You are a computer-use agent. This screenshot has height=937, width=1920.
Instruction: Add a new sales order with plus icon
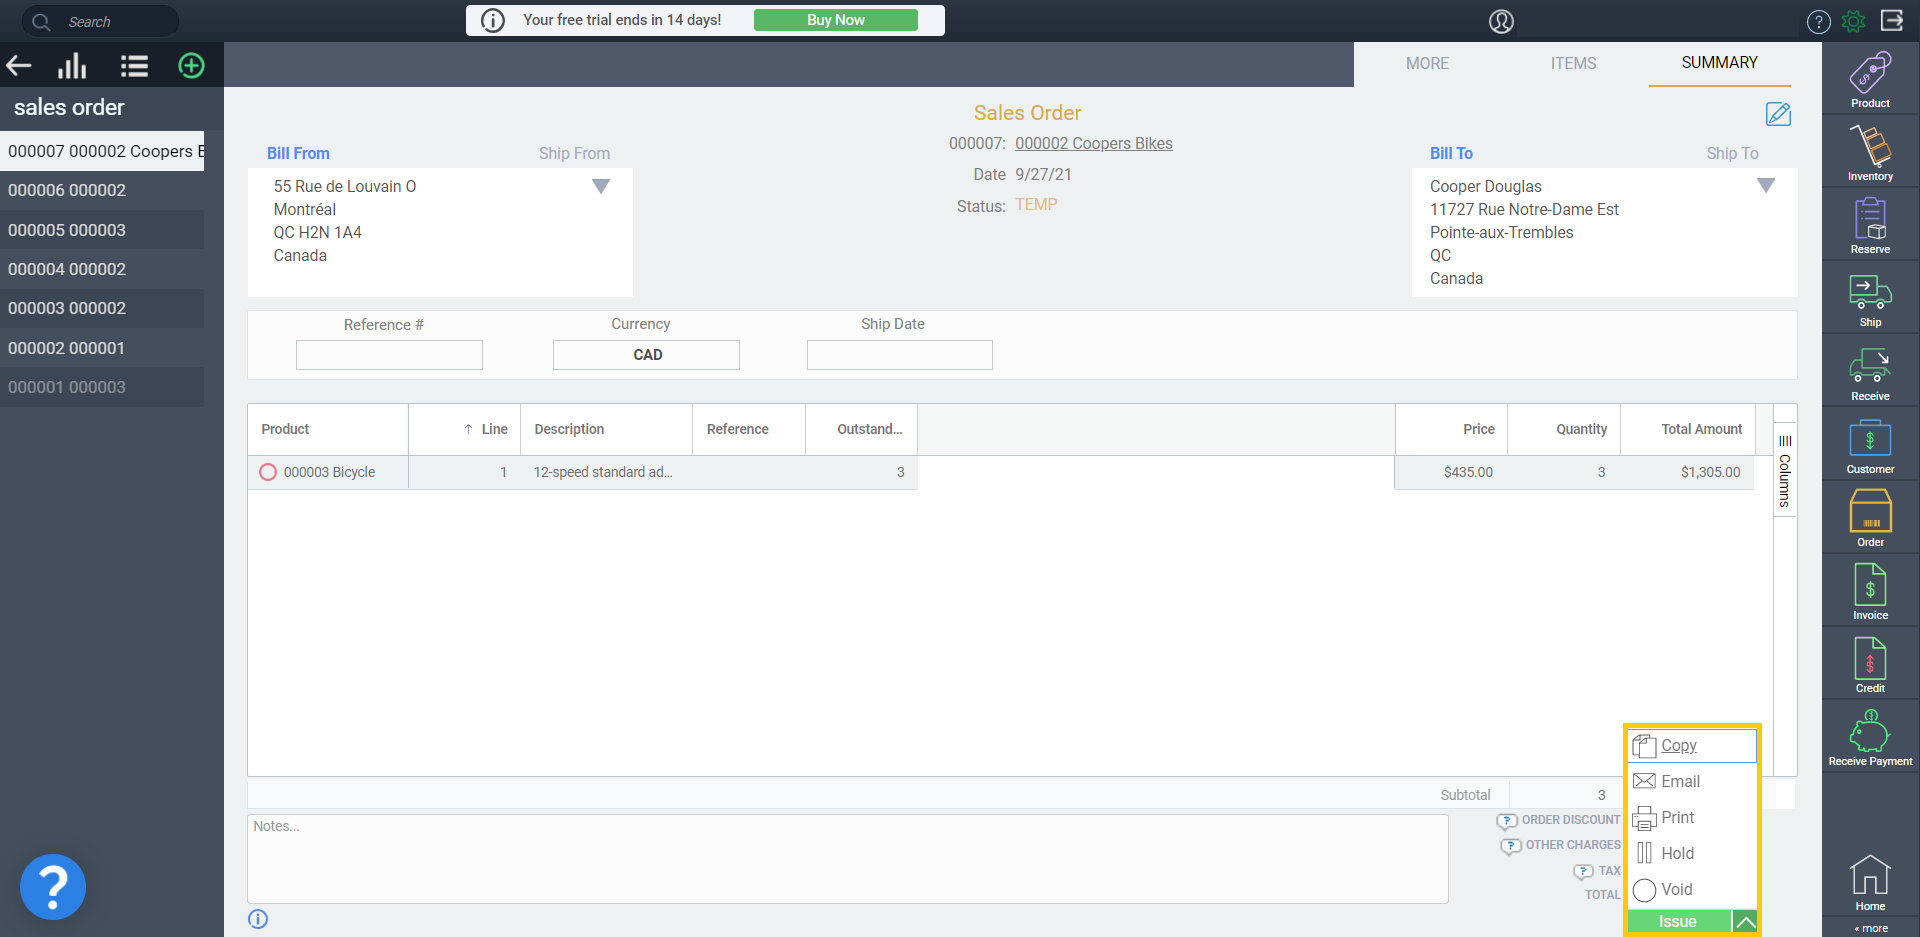(191, 66)
